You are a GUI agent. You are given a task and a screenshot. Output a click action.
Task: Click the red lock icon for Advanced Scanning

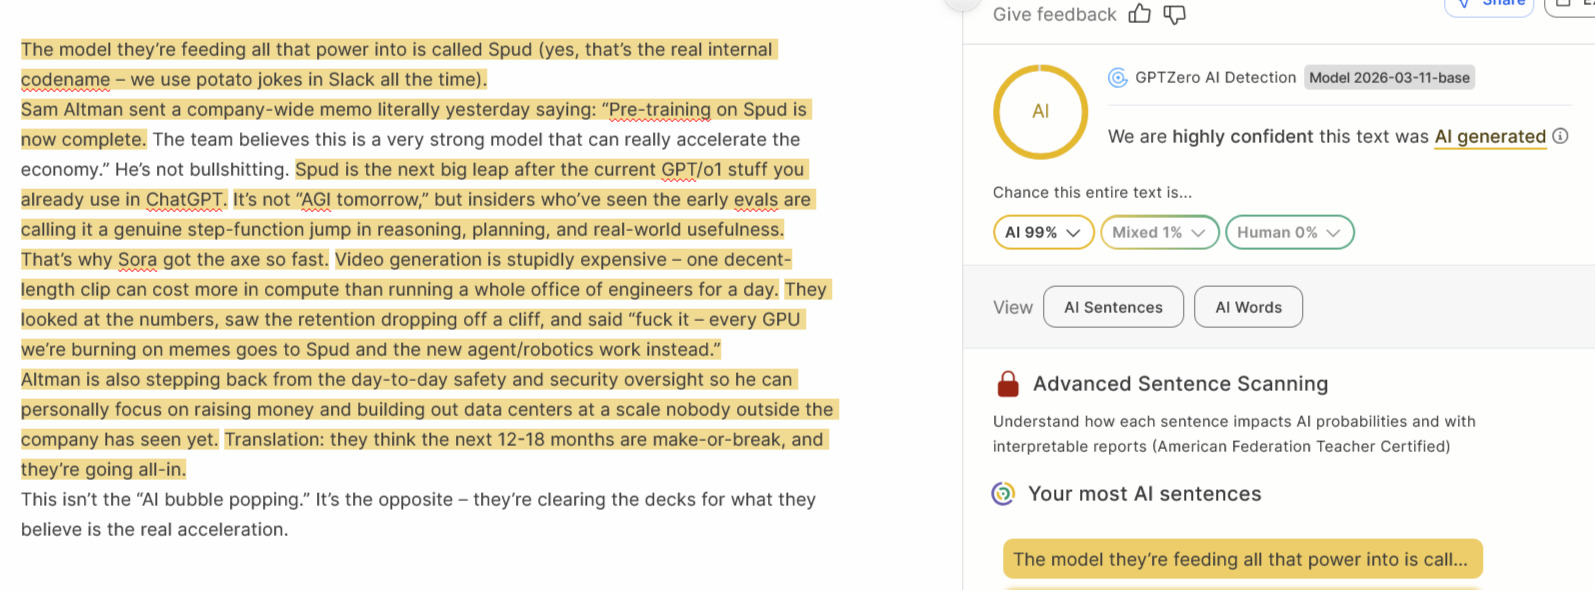1008,384
